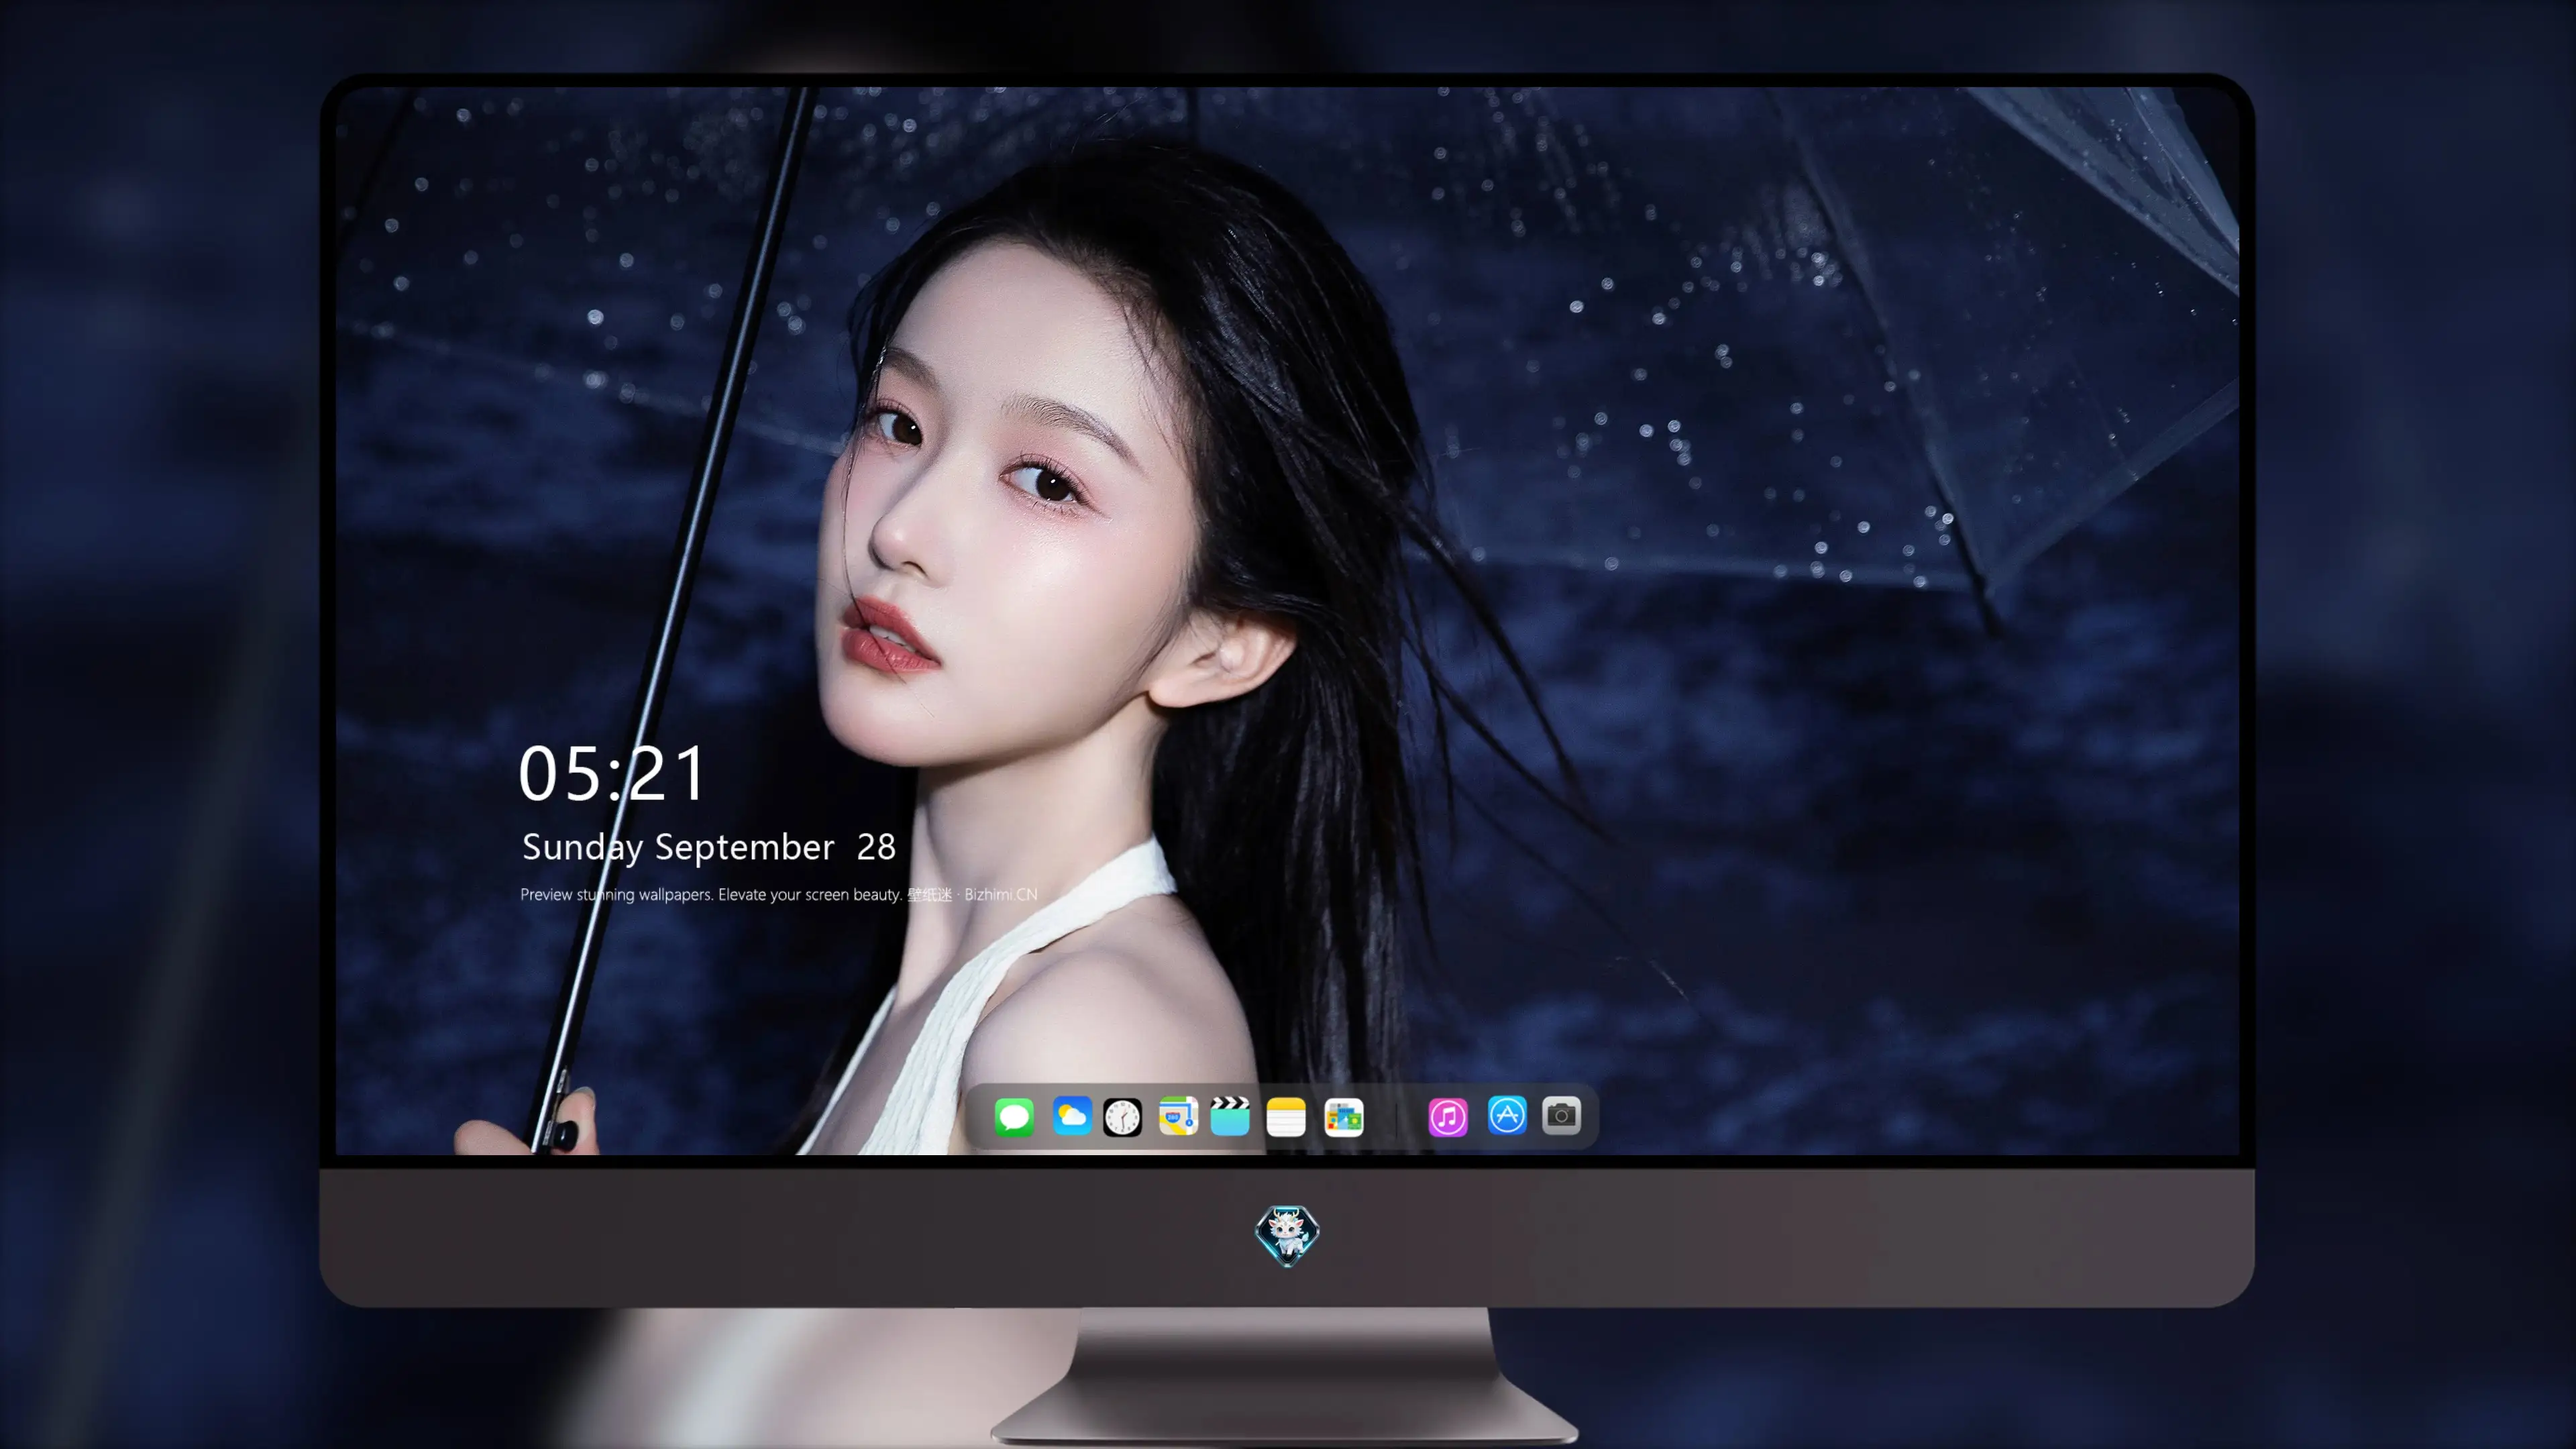2576x1449 pixels.
Task: Click the 05:21 clock display
Action: tap(612, 773)
